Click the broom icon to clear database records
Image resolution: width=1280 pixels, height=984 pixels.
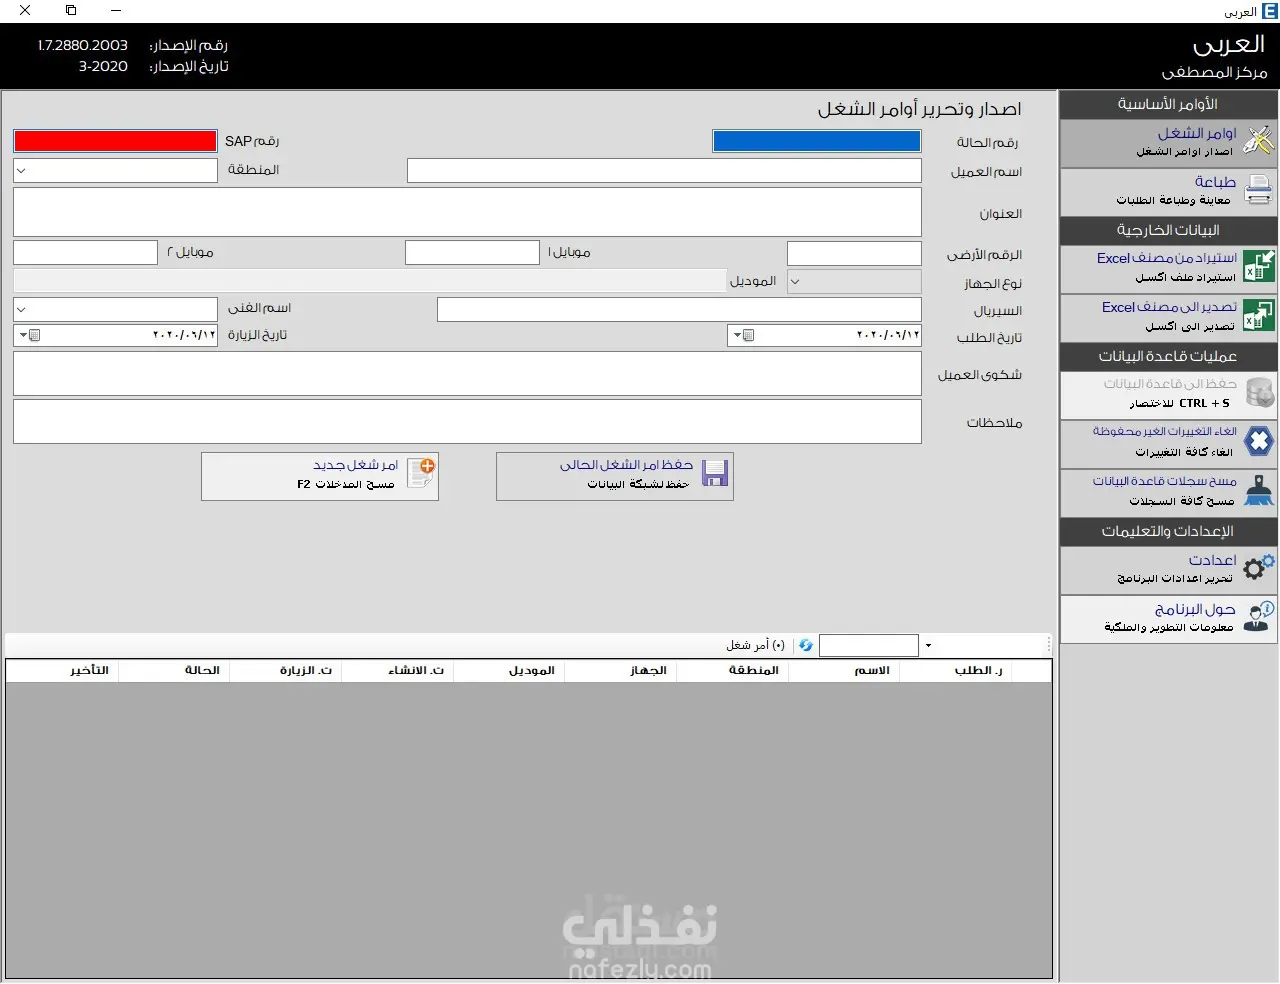coord(1258,490)
